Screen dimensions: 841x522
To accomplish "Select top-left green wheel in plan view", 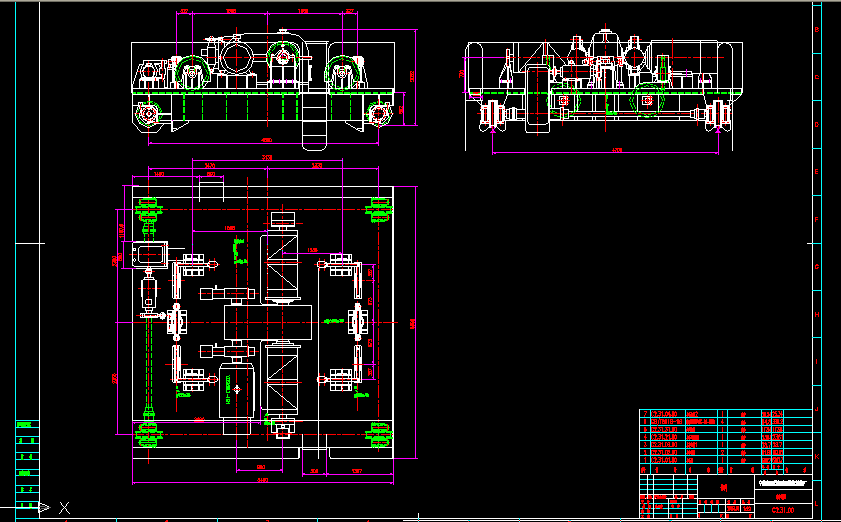I will tap(149, 208).
